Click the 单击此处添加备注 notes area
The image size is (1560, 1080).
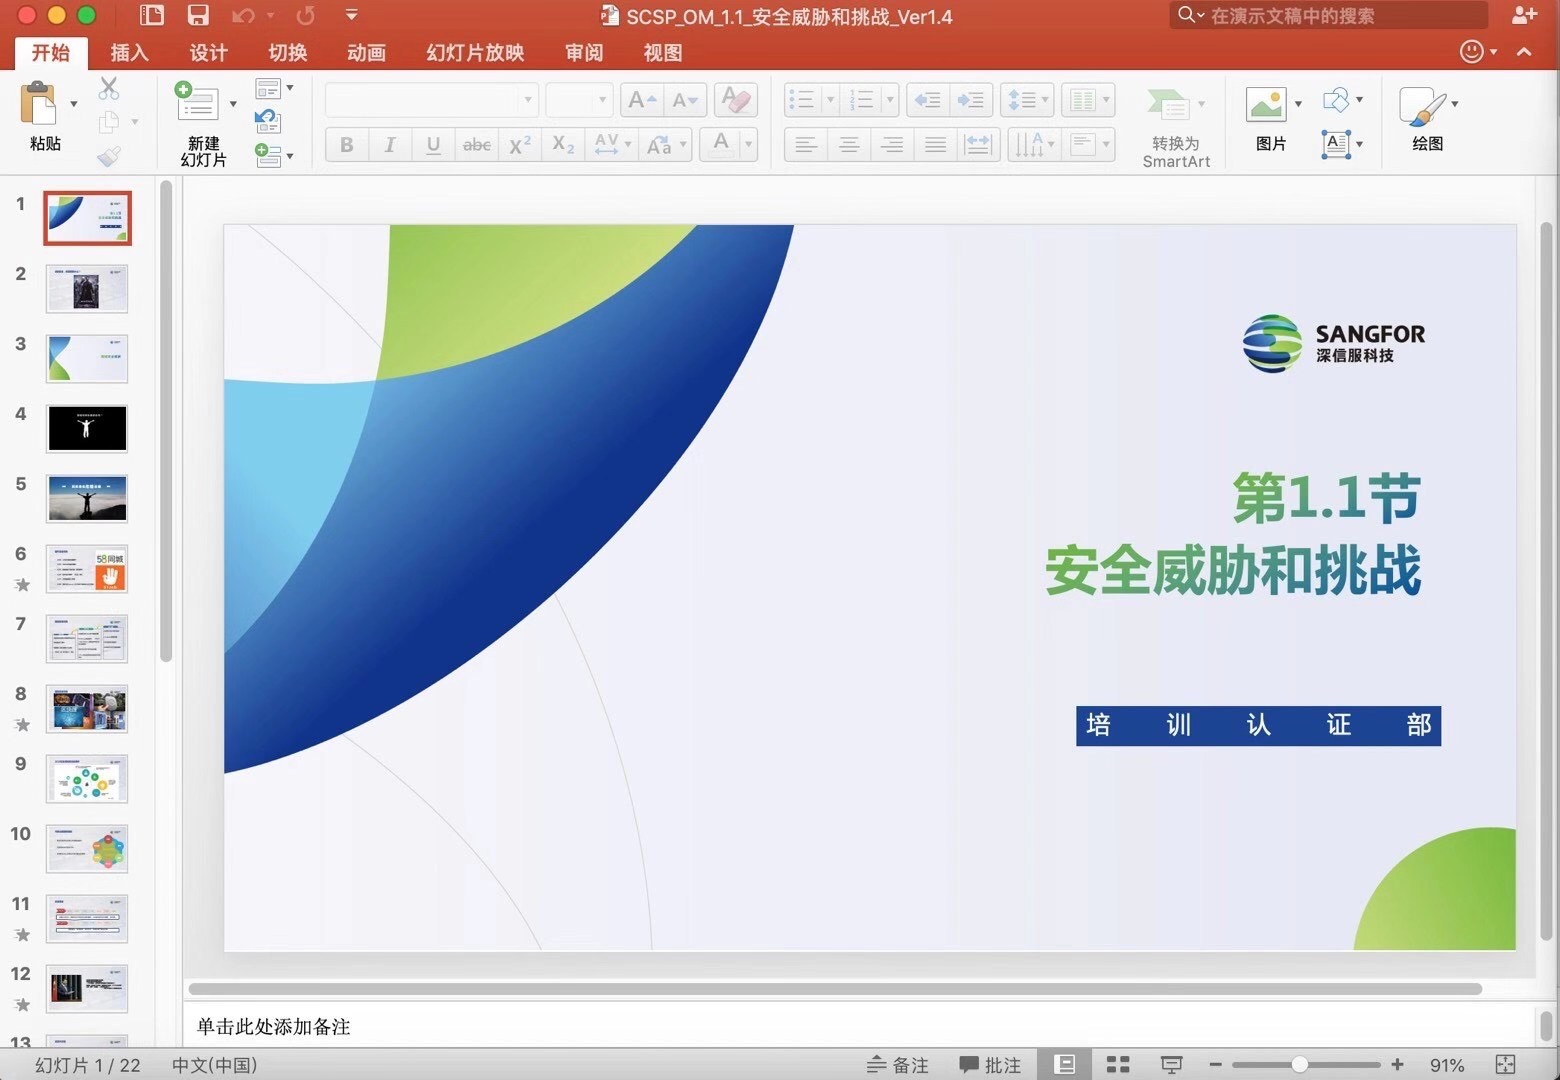pos(273,1027)
